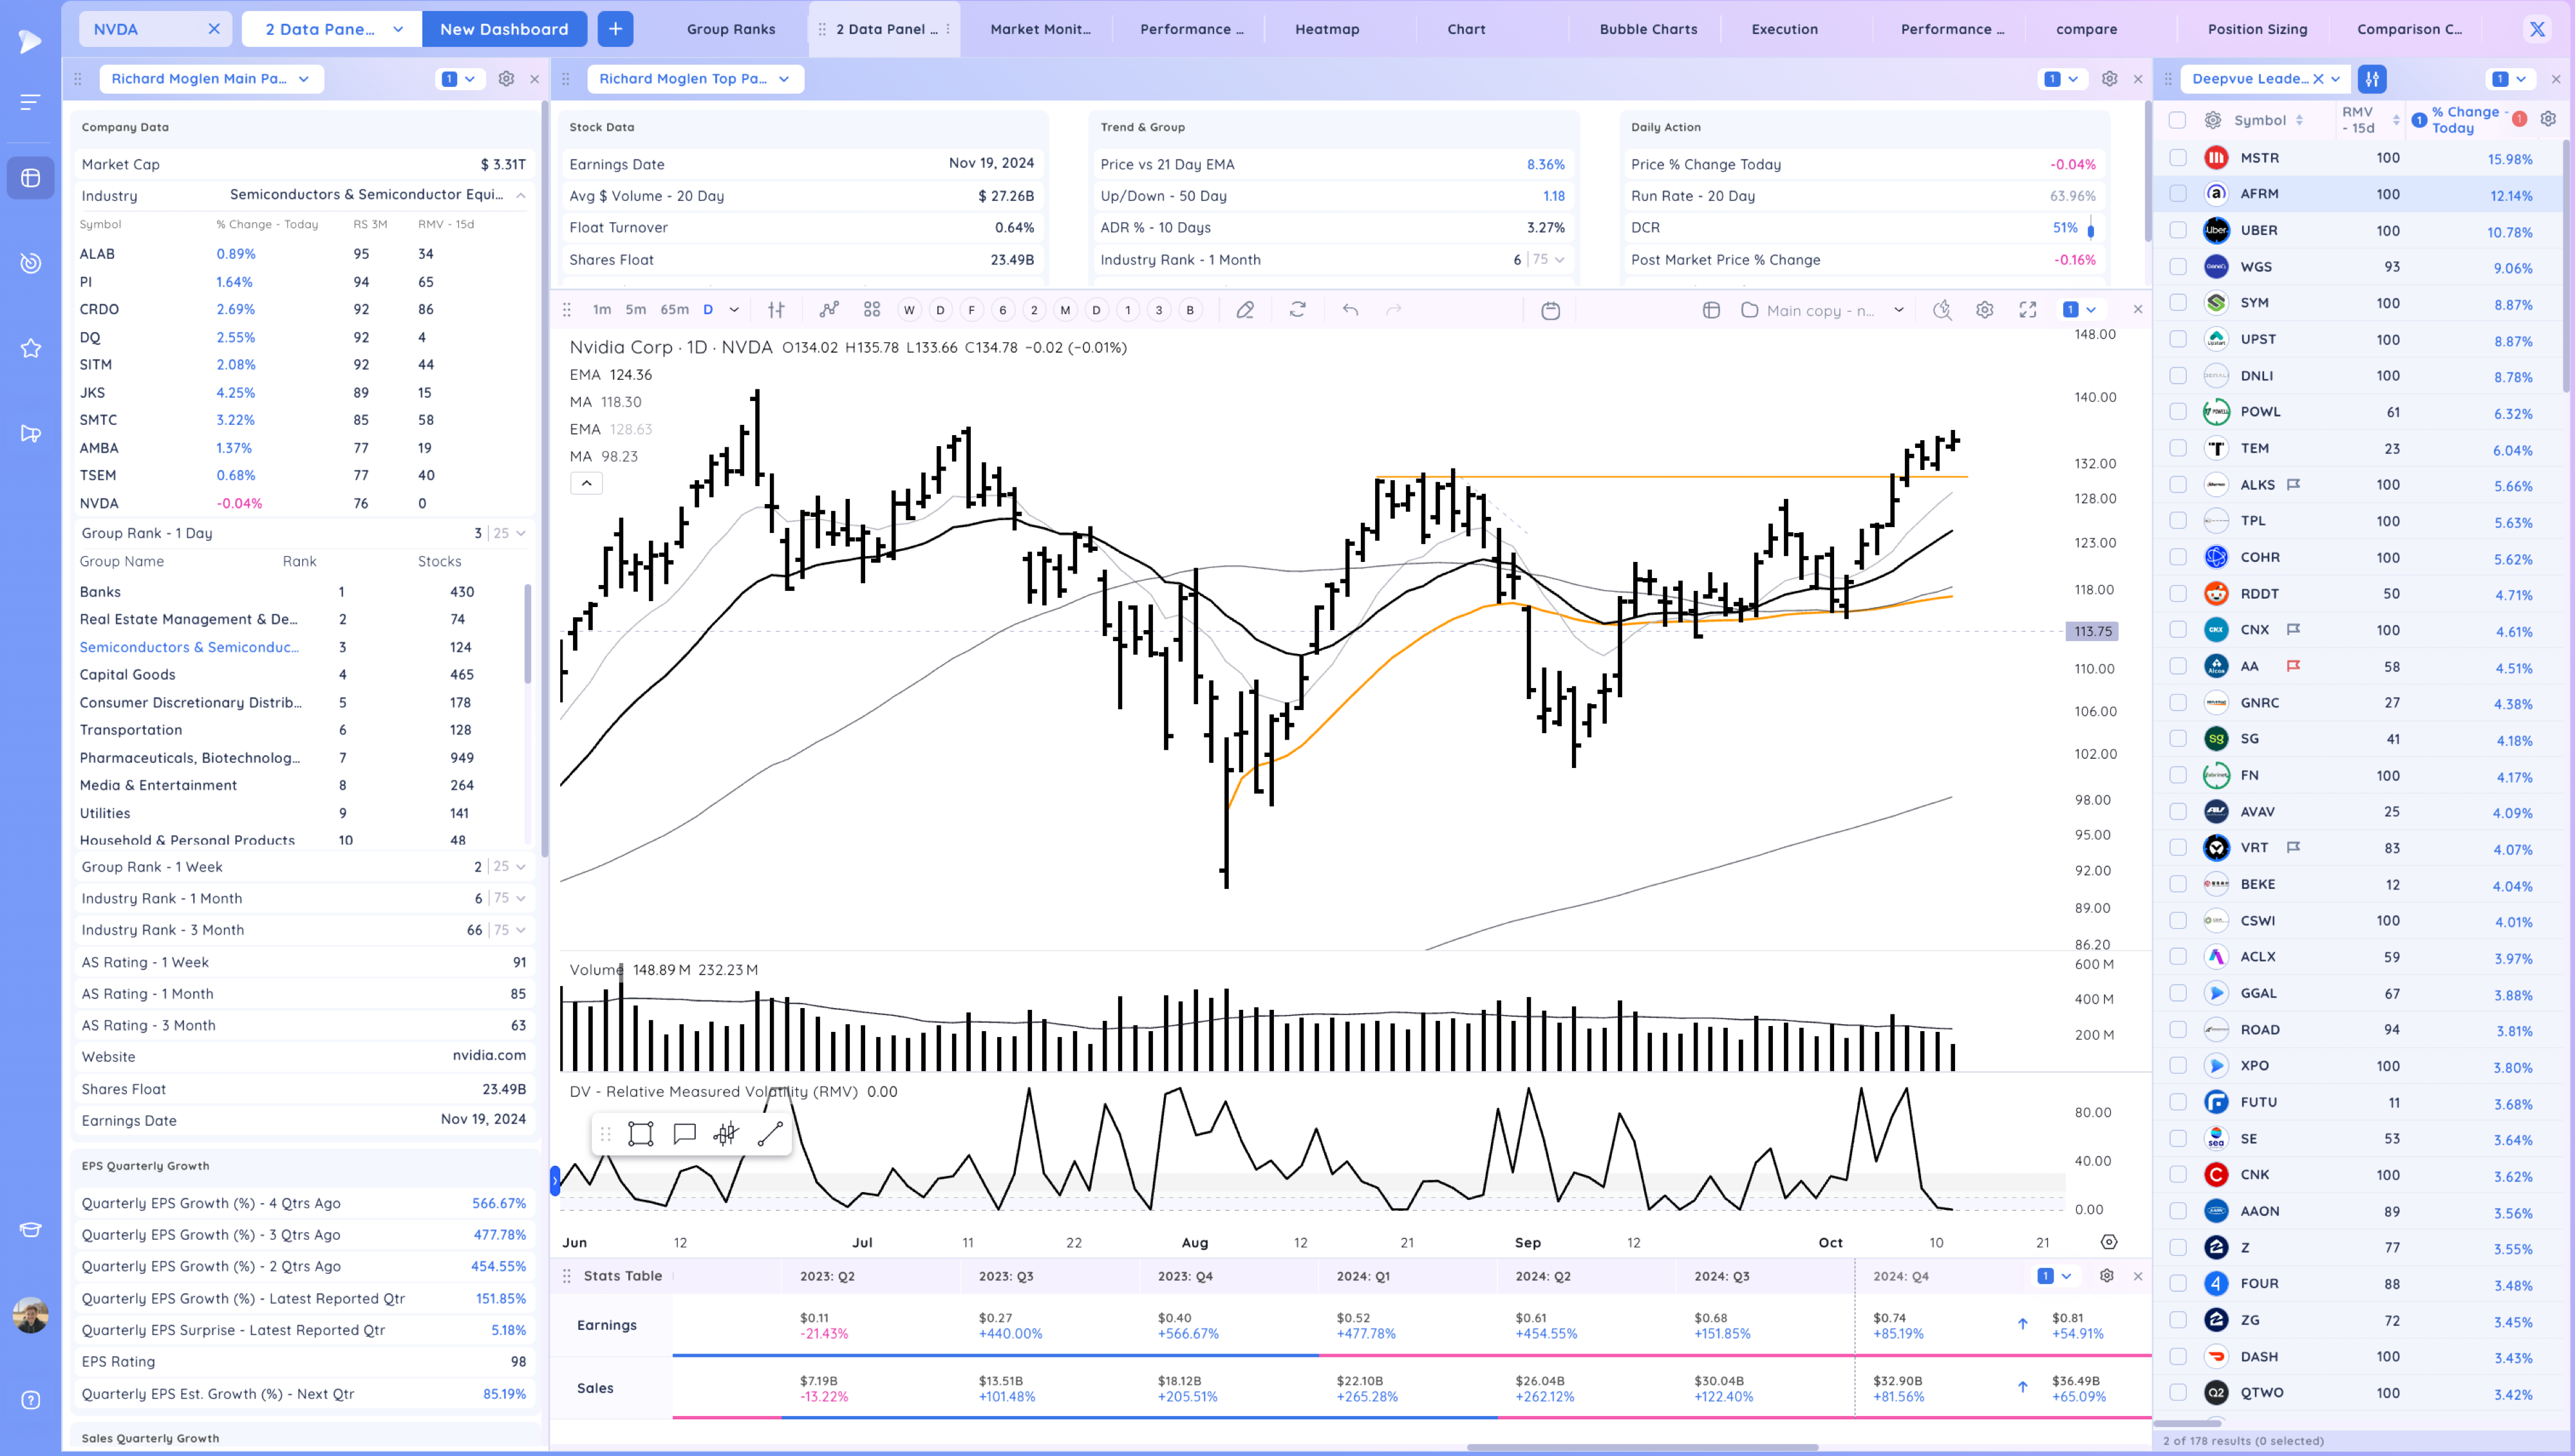Viewport: 2575px width, 1456px height.
Task: Click the eraser drawing icon
Action: pos(1245,310)
